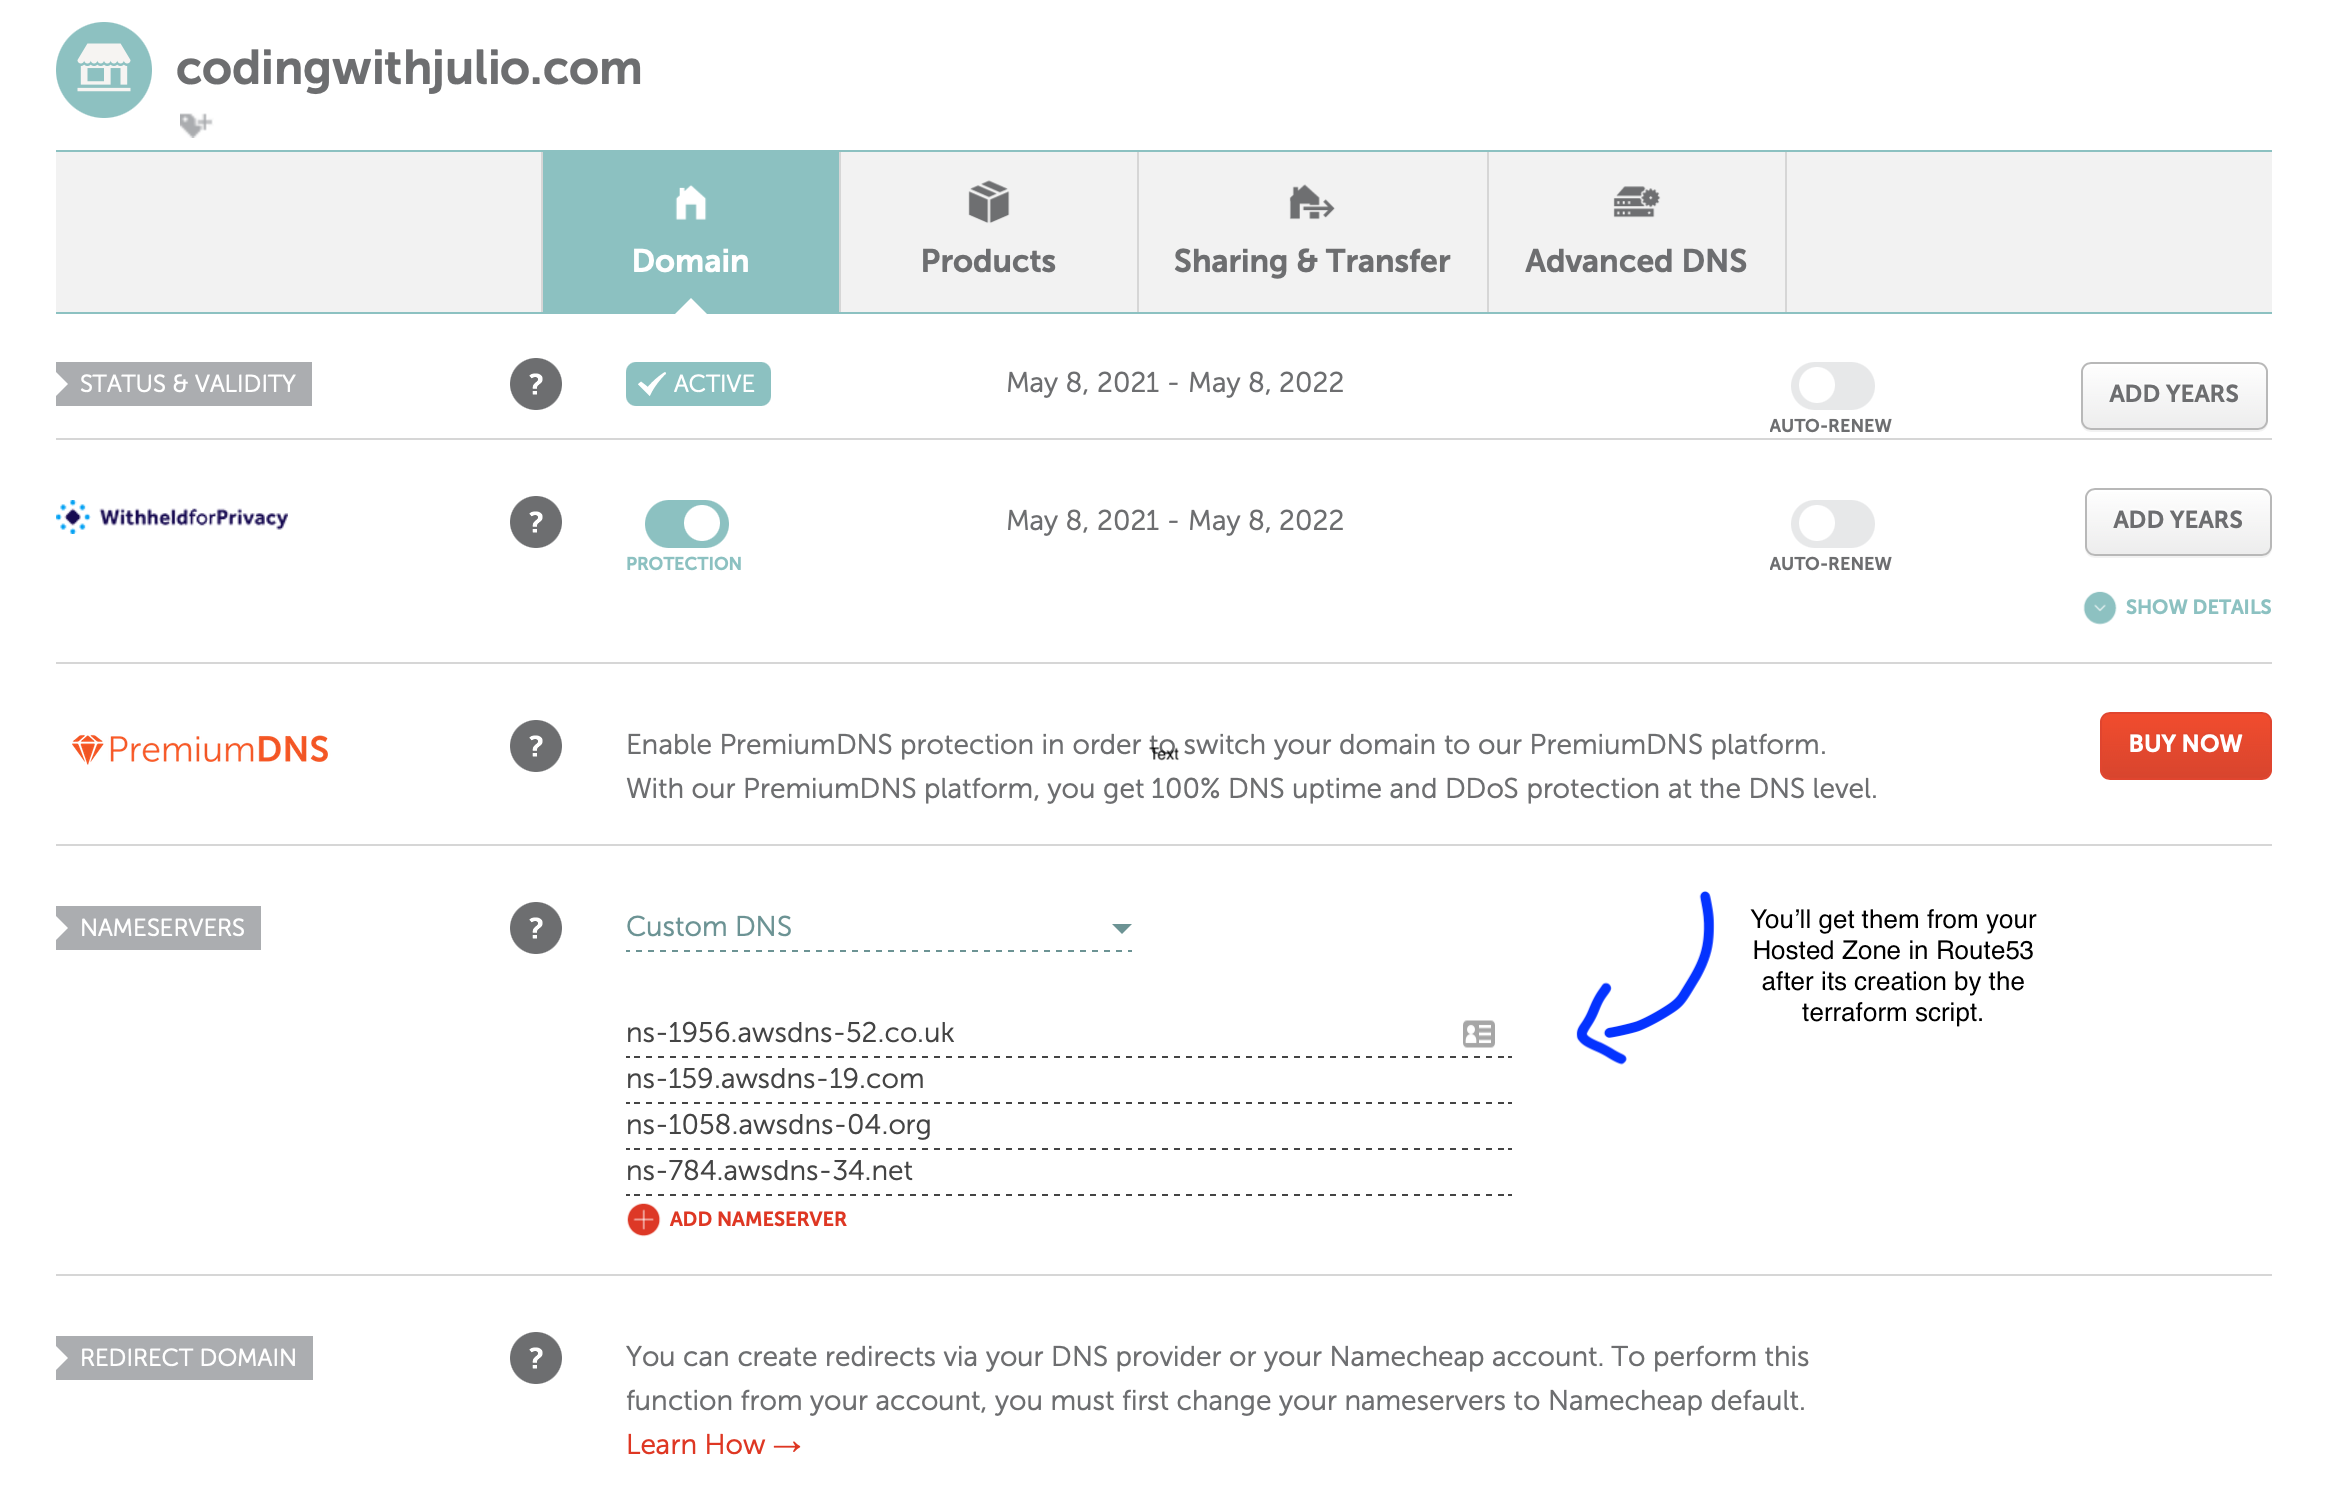The height and width of the screenshot is (1510, 2328).
Task: Toggle the WithheldforPrivacy Protection switch
Action: coord(684,519)
